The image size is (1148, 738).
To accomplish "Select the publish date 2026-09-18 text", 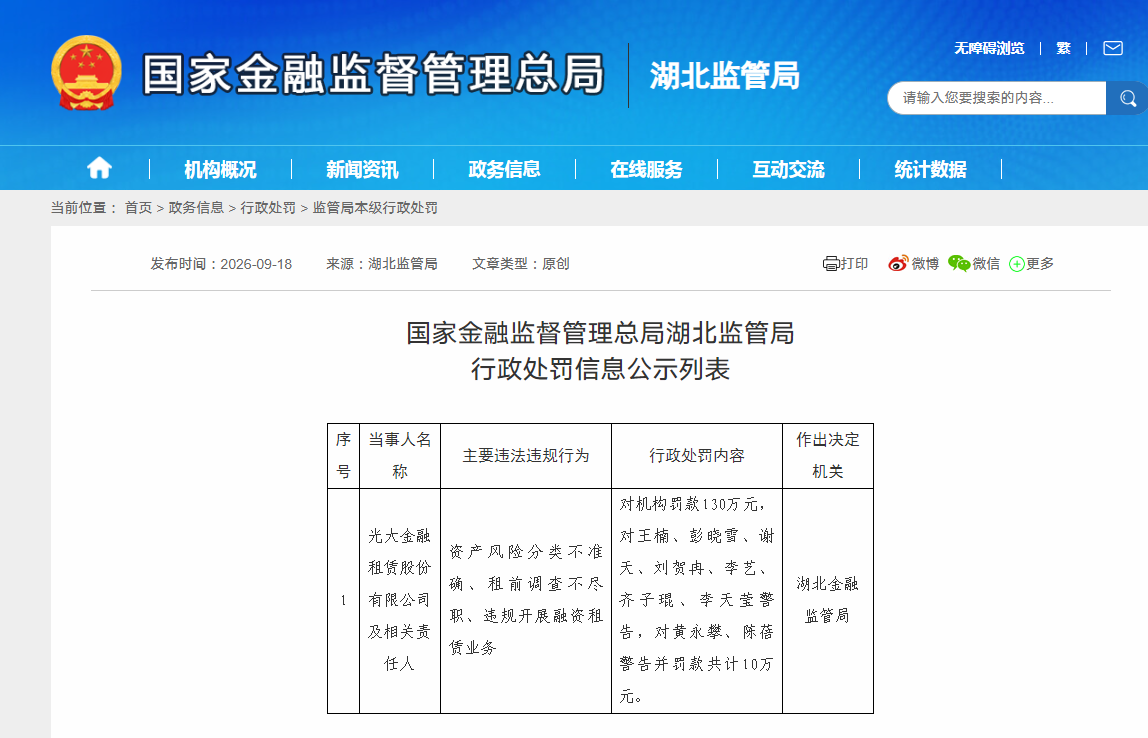I will coord(256,264).
